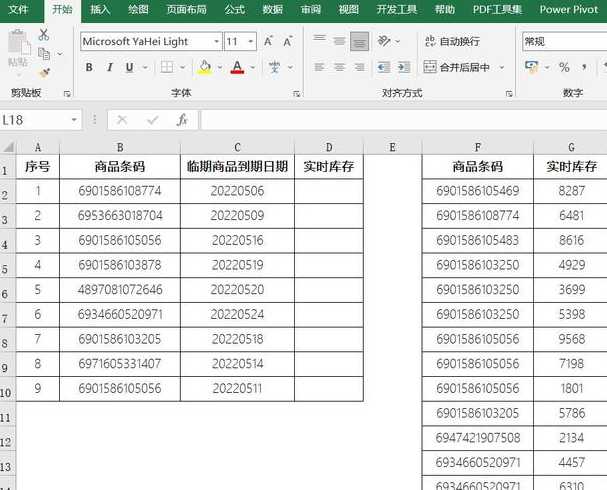
Task: Apply cell borders
Action: click(x=167, y=67)
